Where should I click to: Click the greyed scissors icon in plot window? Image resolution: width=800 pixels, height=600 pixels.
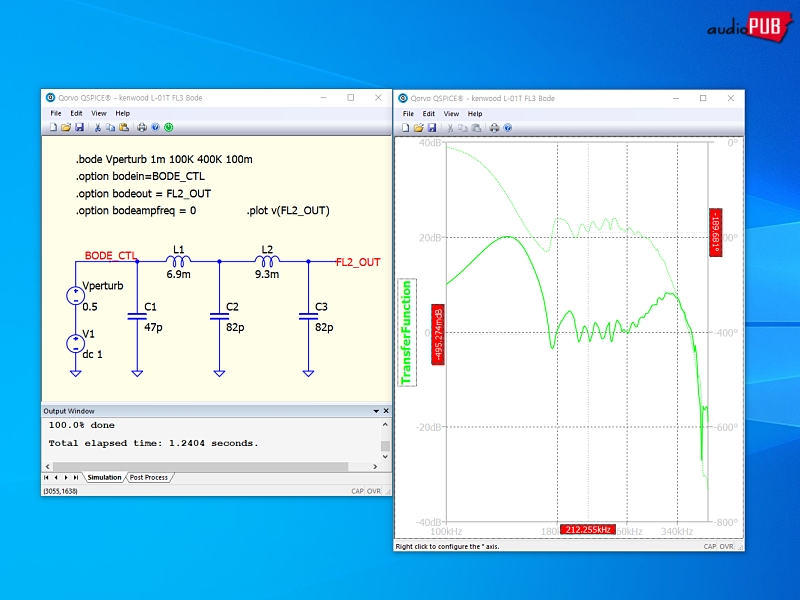point(449,128)
